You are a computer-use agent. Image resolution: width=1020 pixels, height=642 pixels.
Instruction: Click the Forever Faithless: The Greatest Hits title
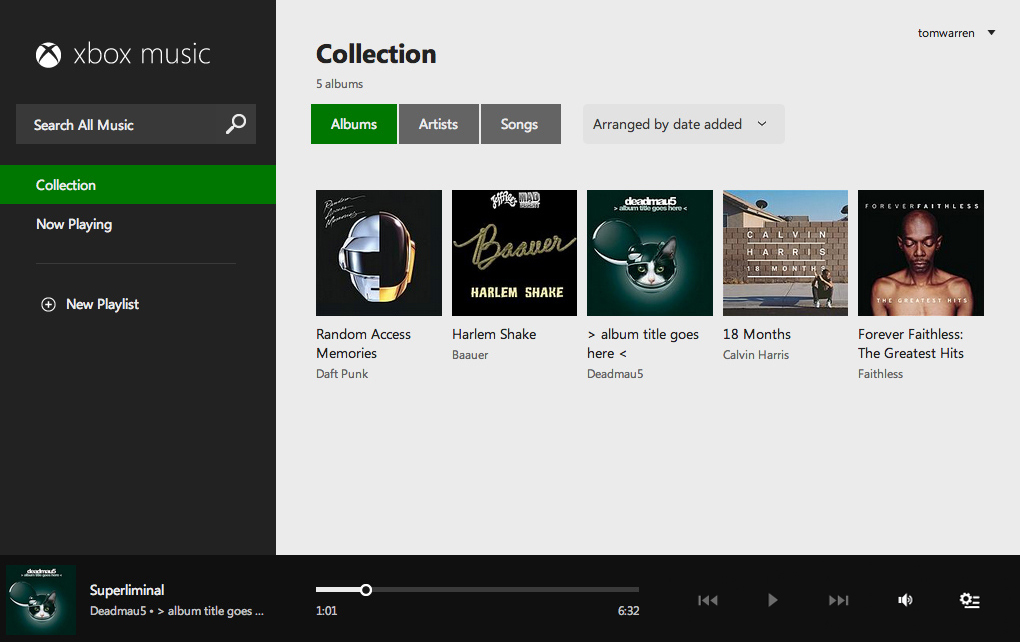coord(911,343)
